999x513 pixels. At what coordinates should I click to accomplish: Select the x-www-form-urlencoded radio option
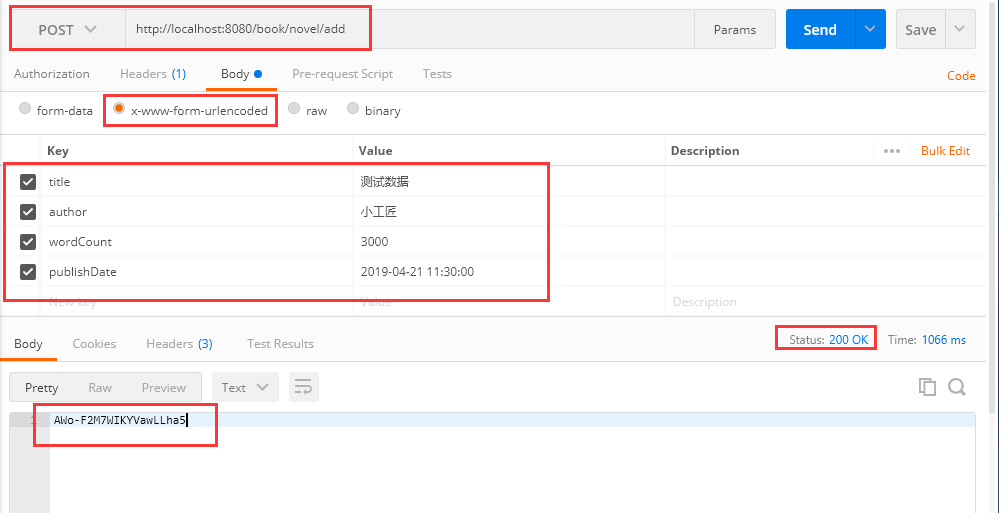tap(119, 108)
